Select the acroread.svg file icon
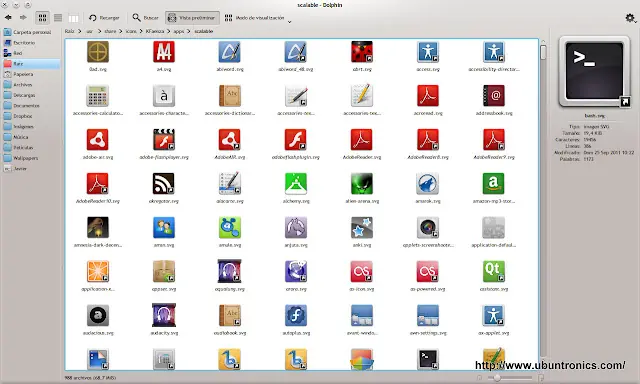 pos(428,96)
